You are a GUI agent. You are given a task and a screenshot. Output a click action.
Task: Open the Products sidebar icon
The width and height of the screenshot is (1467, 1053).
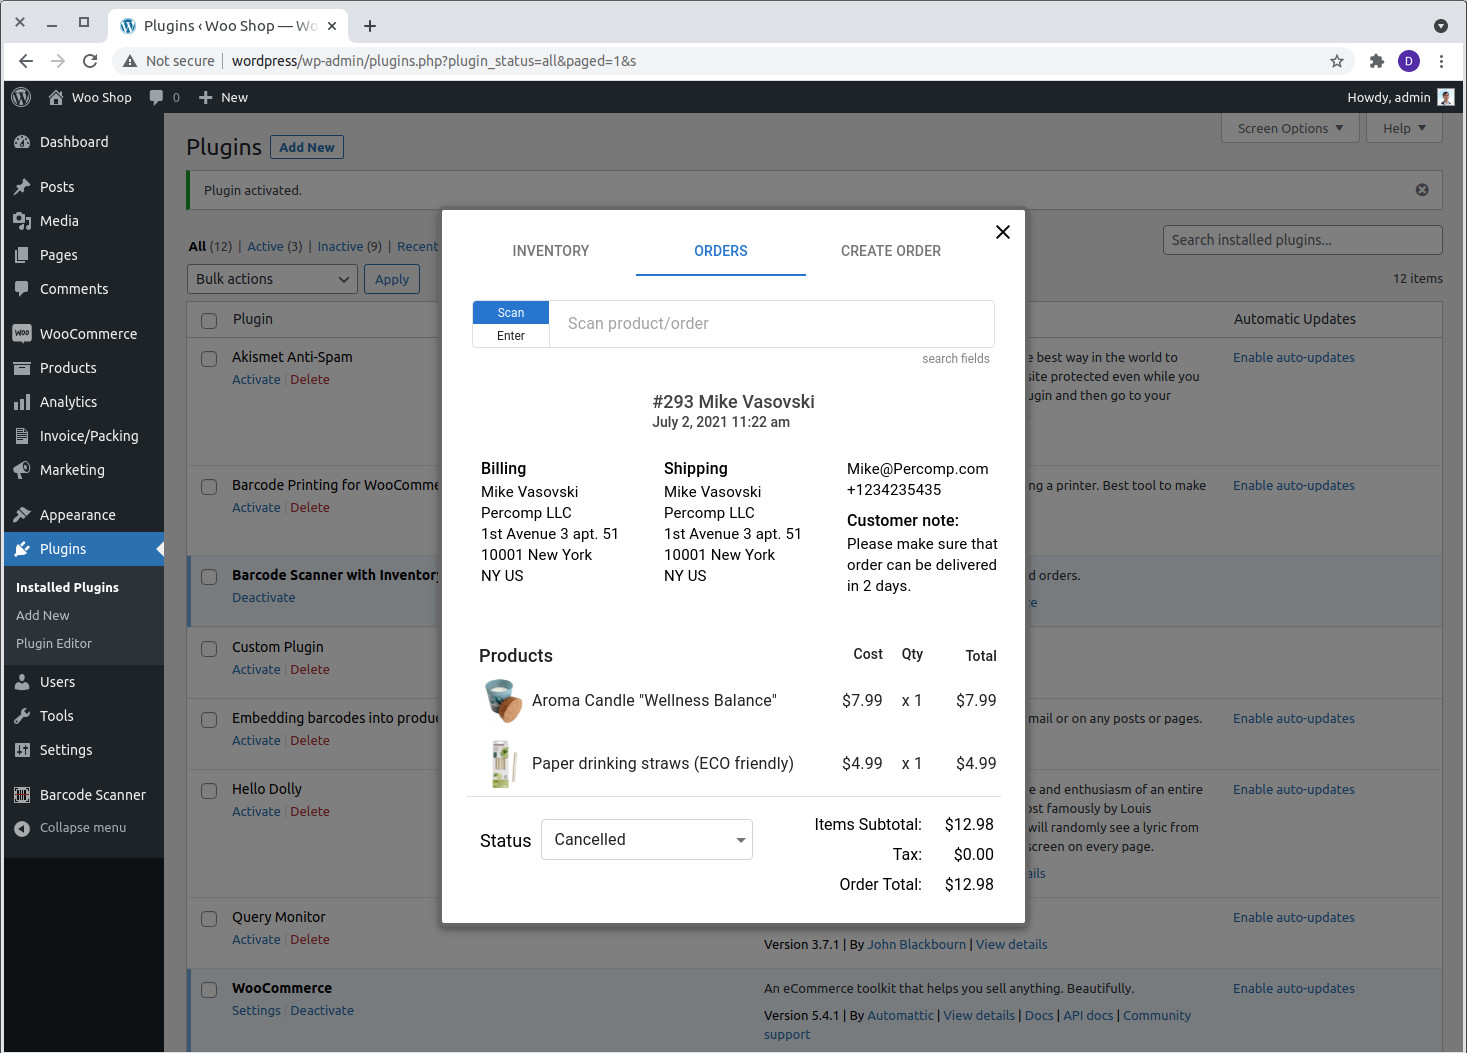[x=22, y=368]
